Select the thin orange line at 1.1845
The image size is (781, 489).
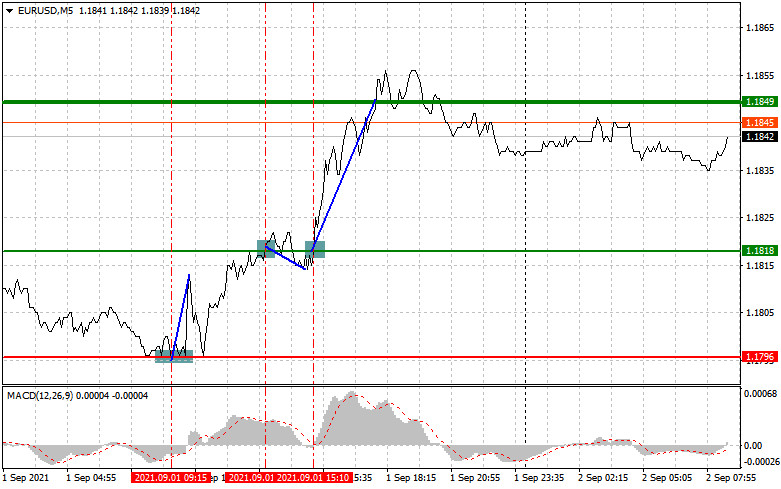(600, 122)
